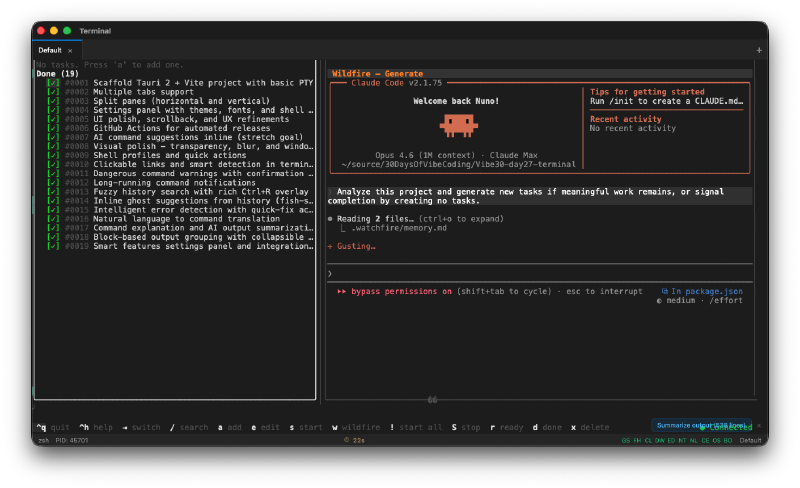Click the 'DW' status bar indicator

click(x=660, y=441)
